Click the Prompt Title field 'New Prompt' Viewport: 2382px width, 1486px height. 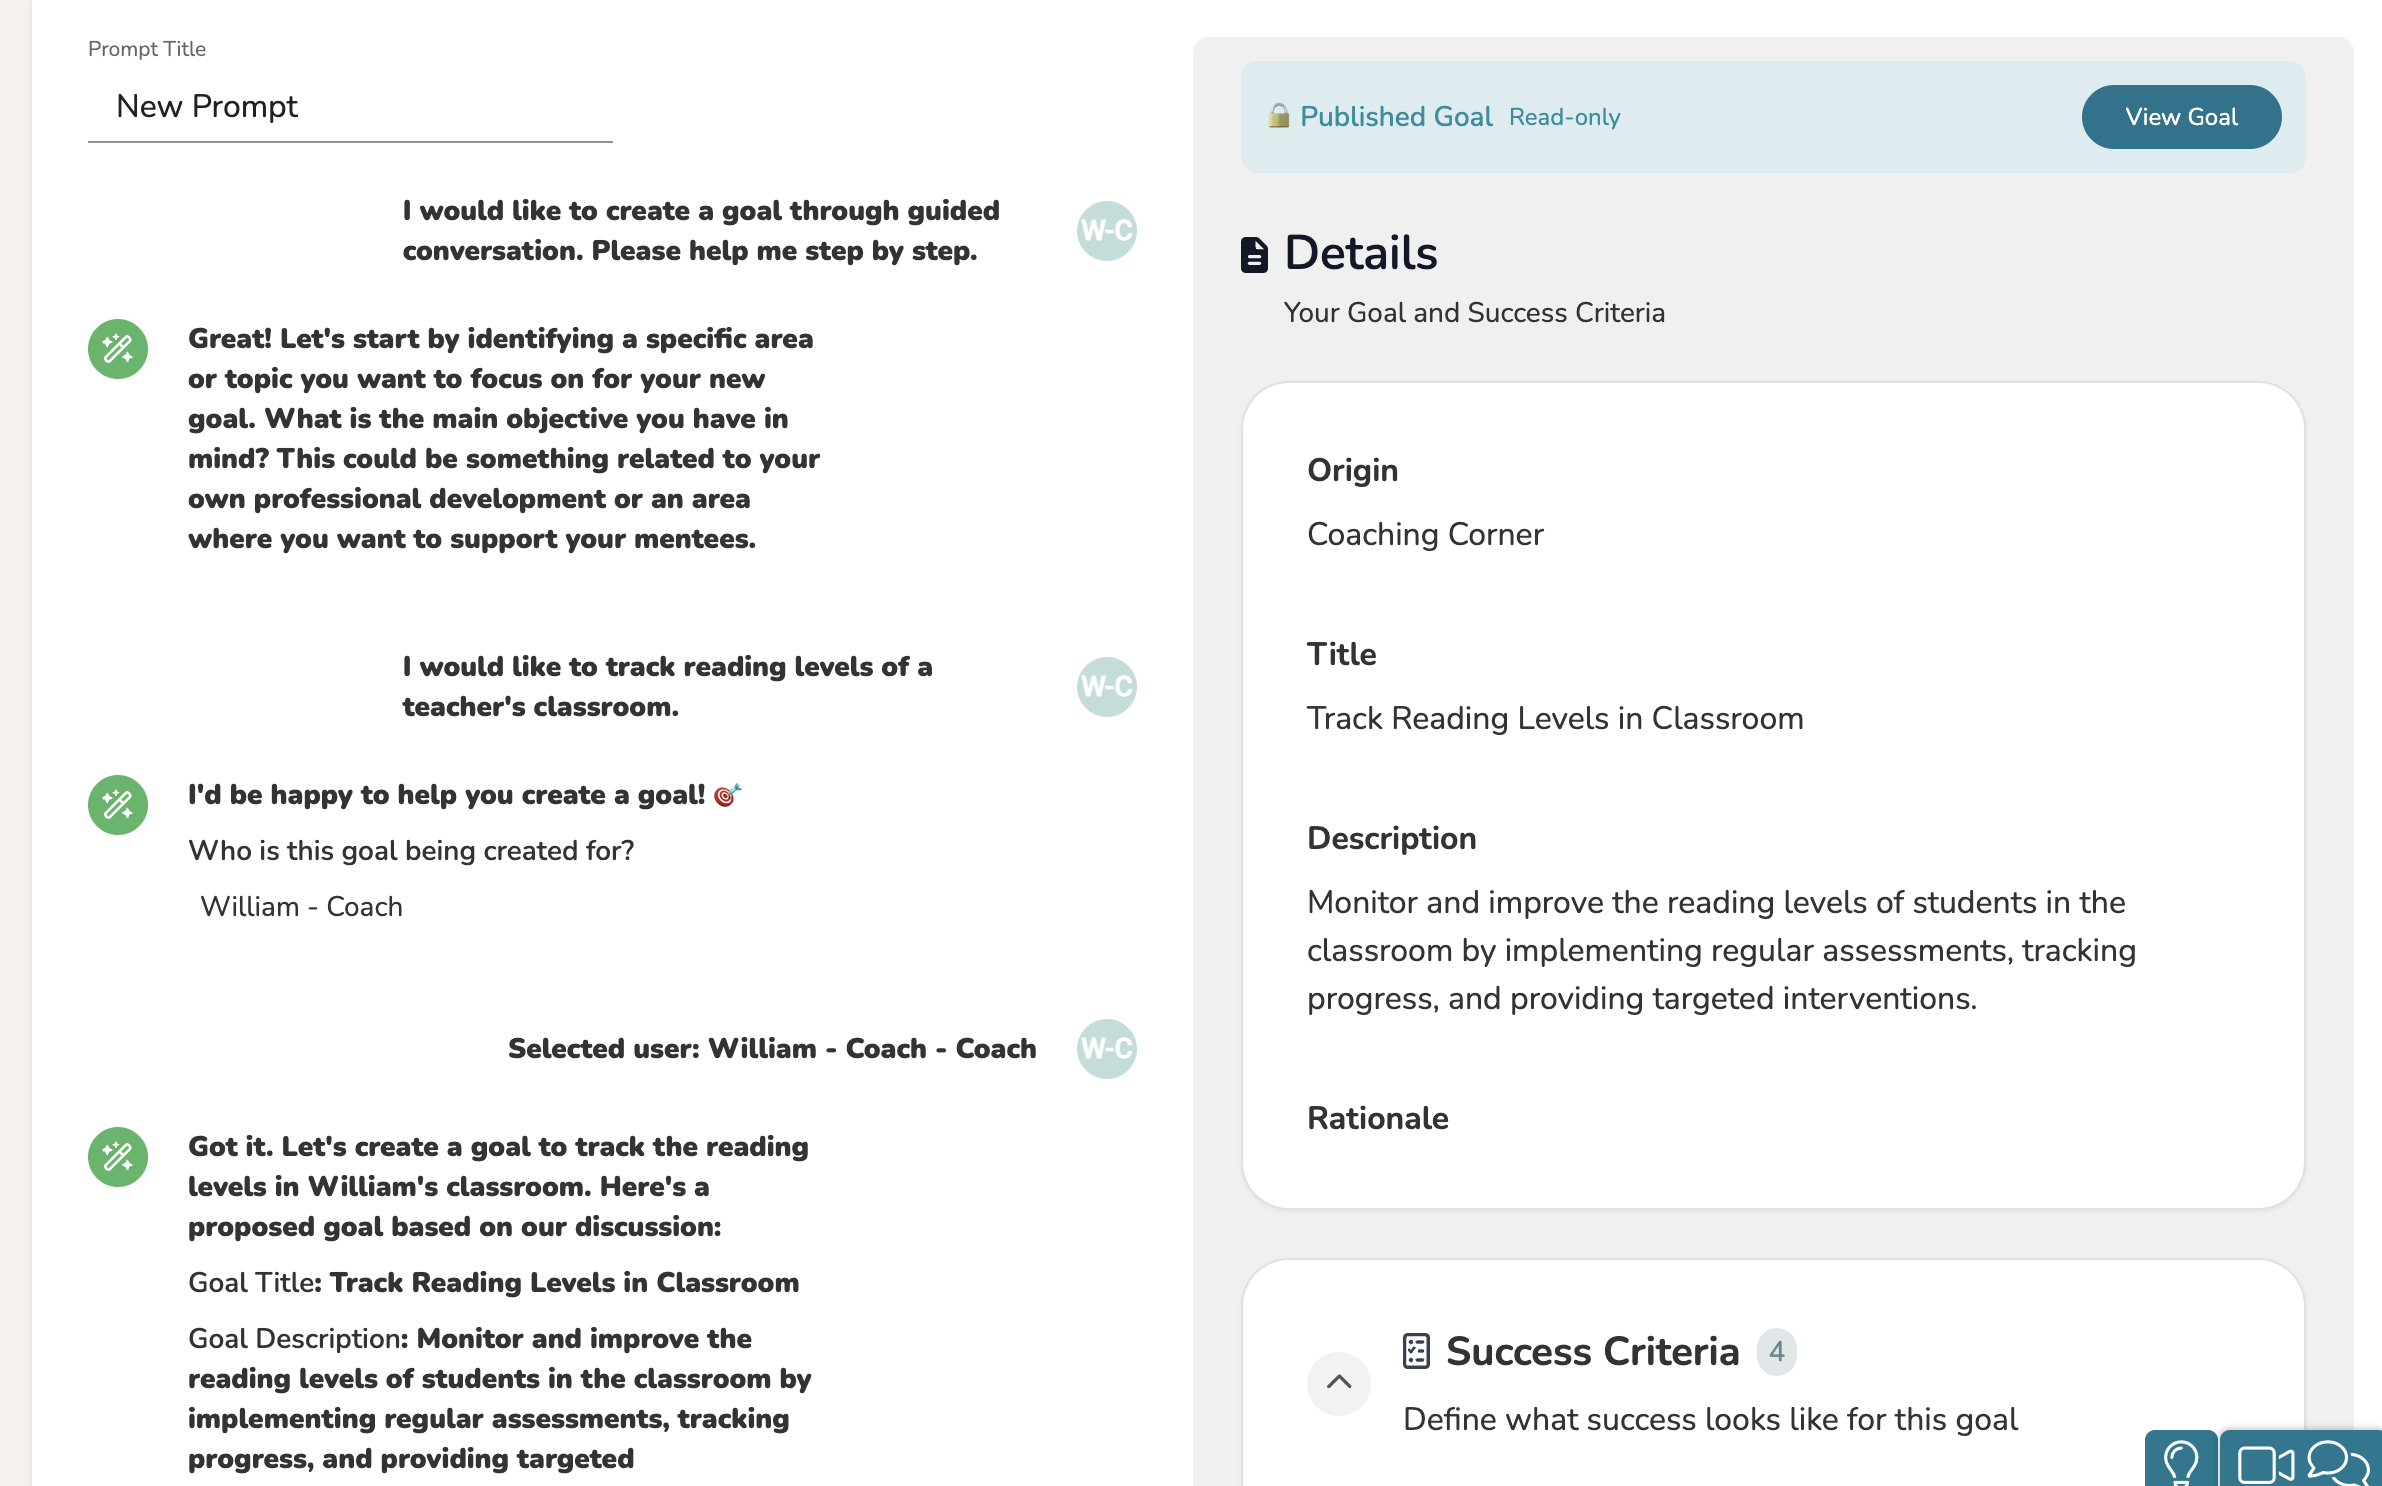[350, 107]
